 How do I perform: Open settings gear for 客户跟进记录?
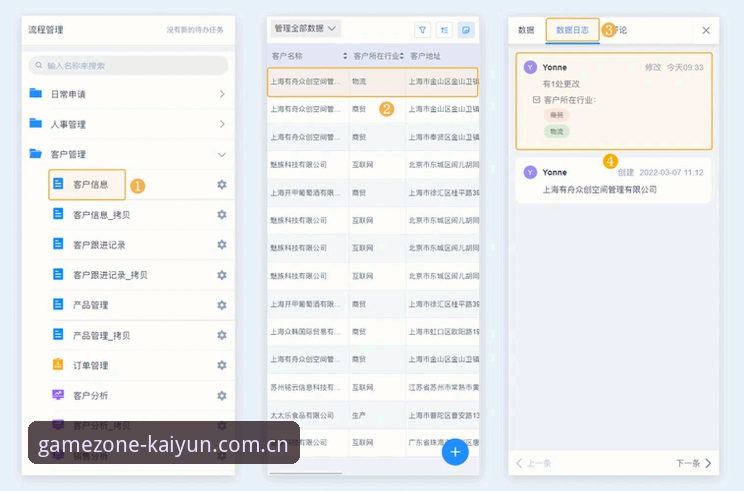point(222,244)
